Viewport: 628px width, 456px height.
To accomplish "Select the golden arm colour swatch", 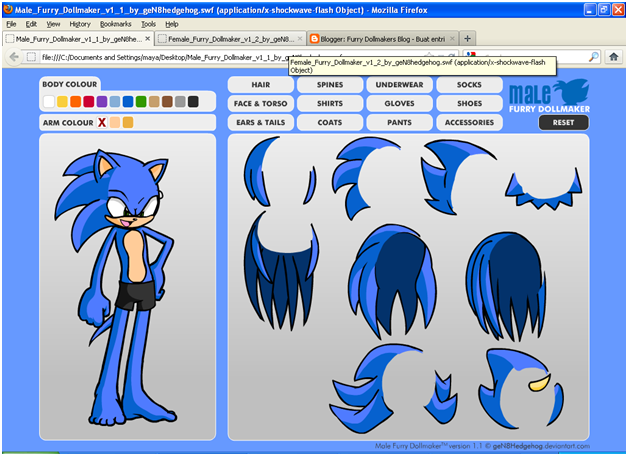I will (x=128, y=123).
